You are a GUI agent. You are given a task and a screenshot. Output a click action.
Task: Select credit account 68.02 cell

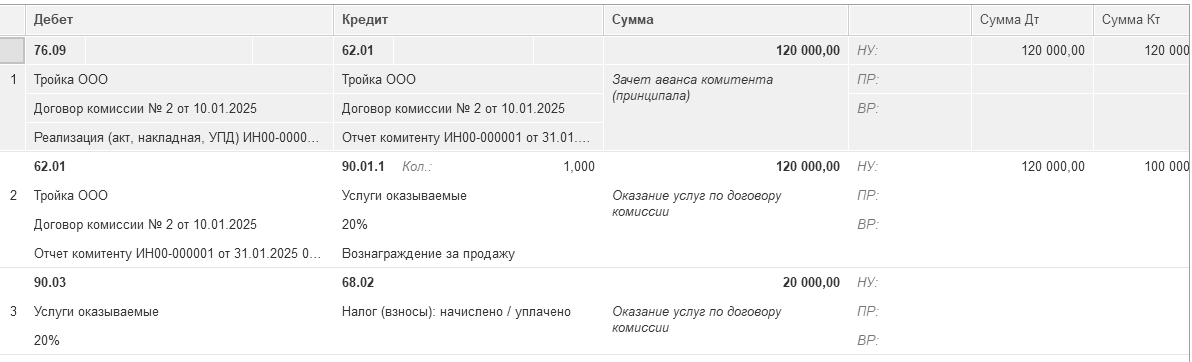point(468,282)
